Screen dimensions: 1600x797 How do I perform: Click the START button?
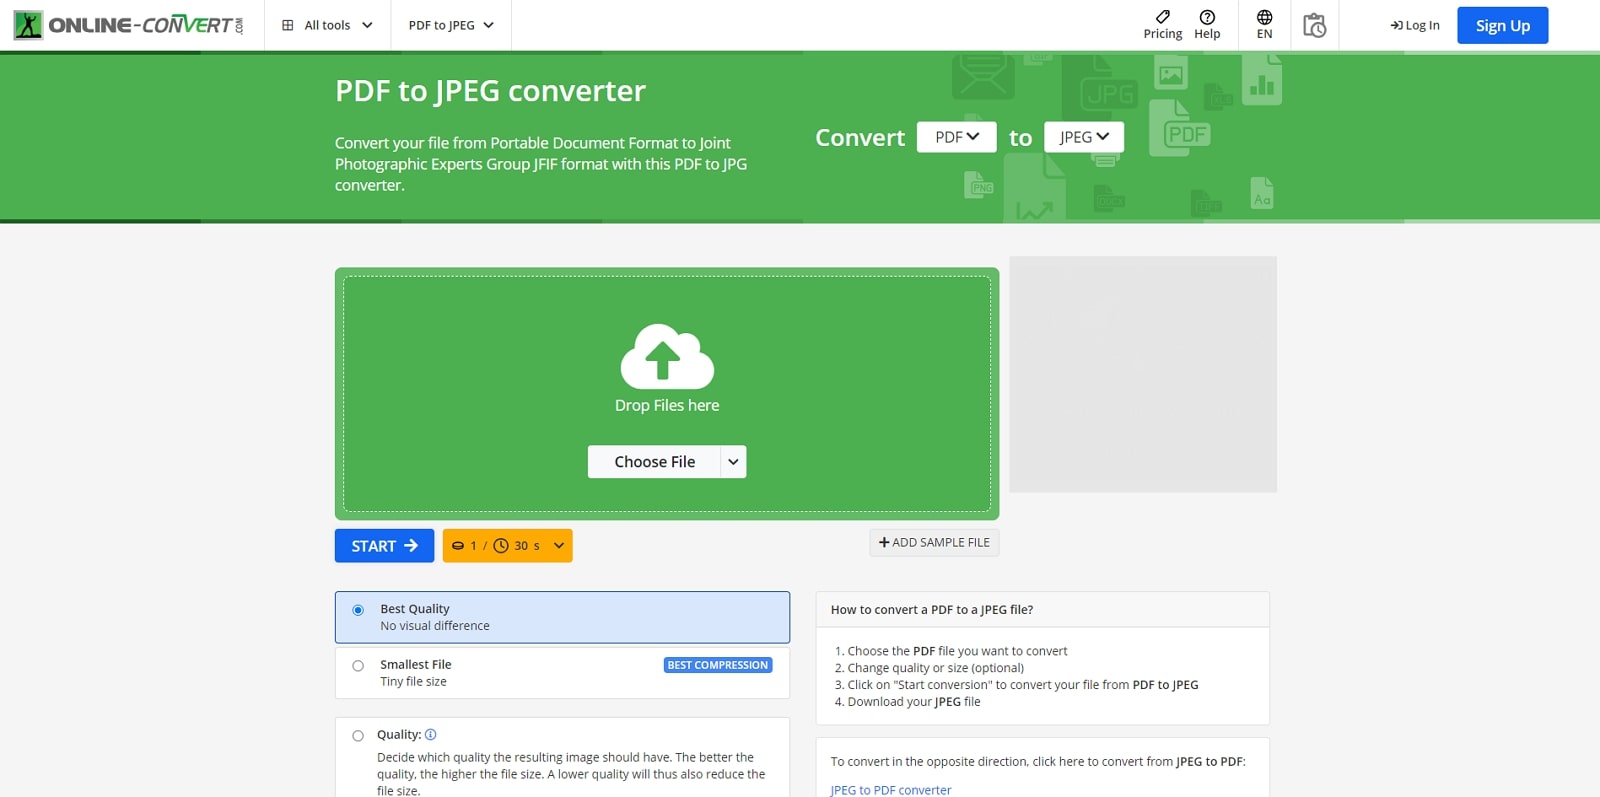384,546
